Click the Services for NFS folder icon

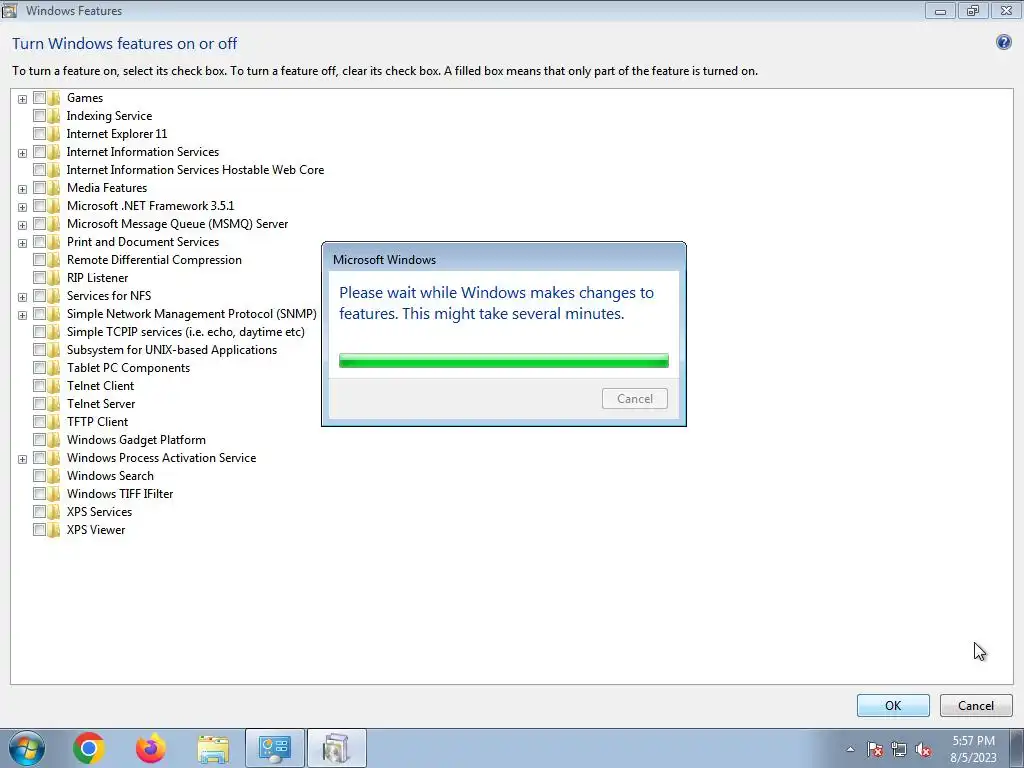click(54, 296)
